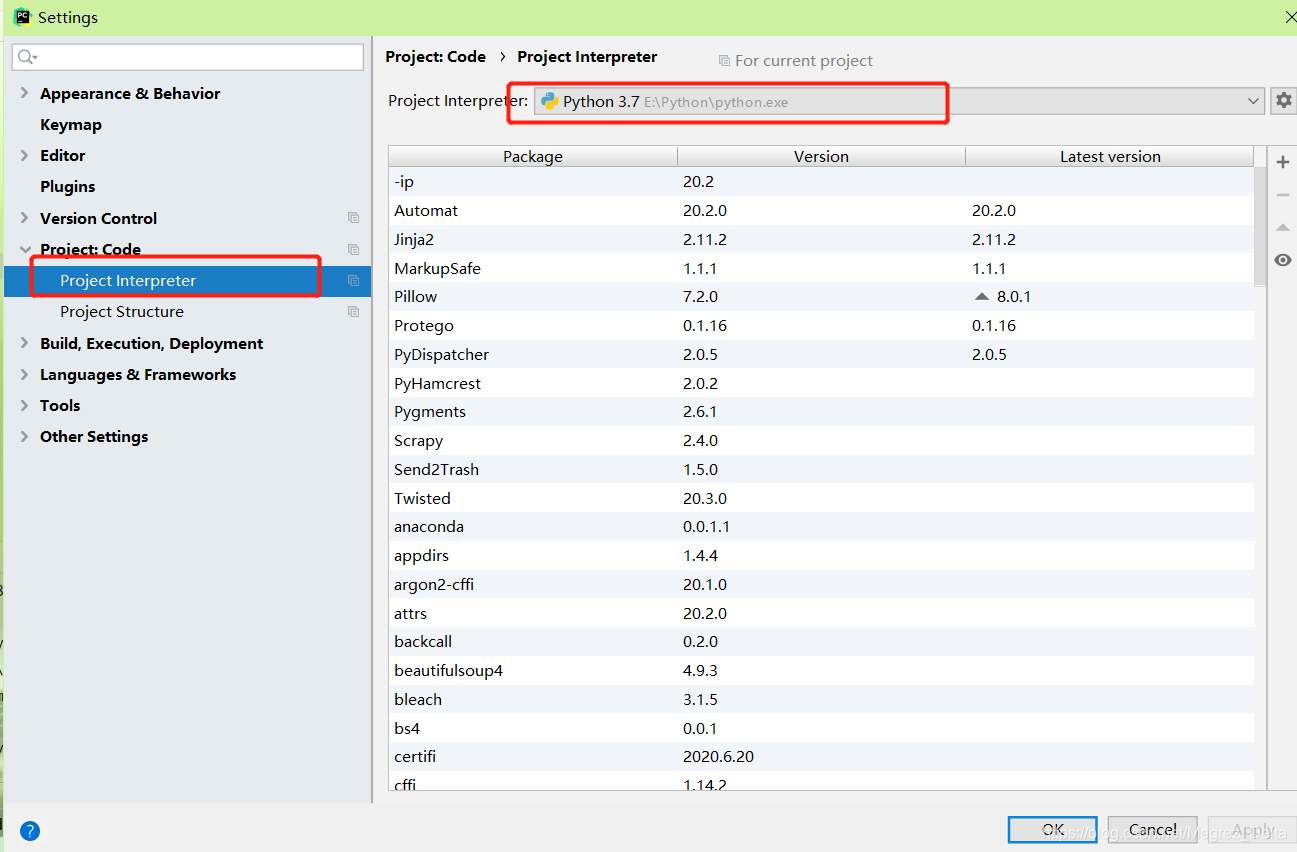Click the Python icon in the interpreter box
The height and width of the screenshot is (852, 1297).
pyautogui.click(x=549, y=101)
